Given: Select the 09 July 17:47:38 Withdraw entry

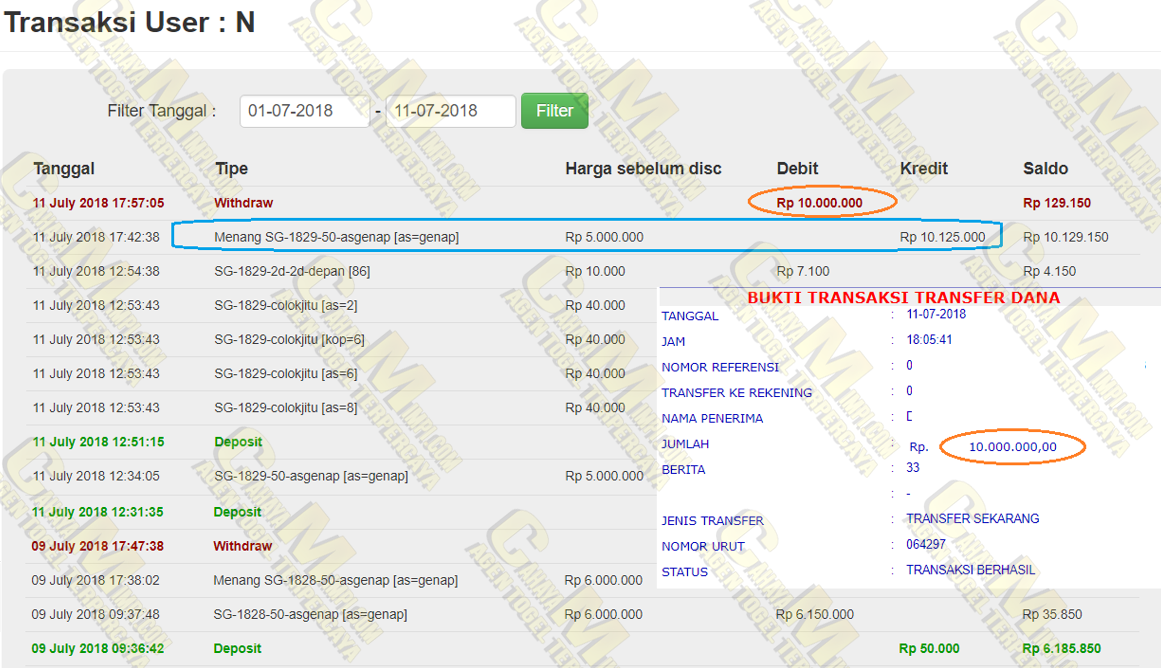Looking at the screenshot, I should point(242,546).
